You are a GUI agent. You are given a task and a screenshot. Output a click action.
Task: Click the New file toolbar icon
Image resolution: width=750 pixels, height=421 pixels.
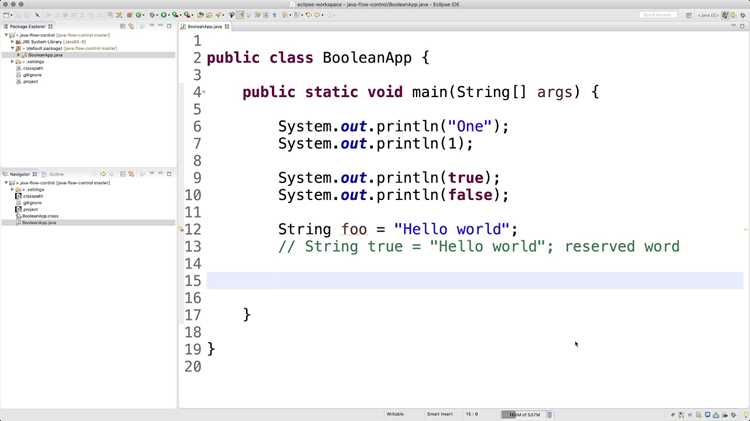click(6, 15)
